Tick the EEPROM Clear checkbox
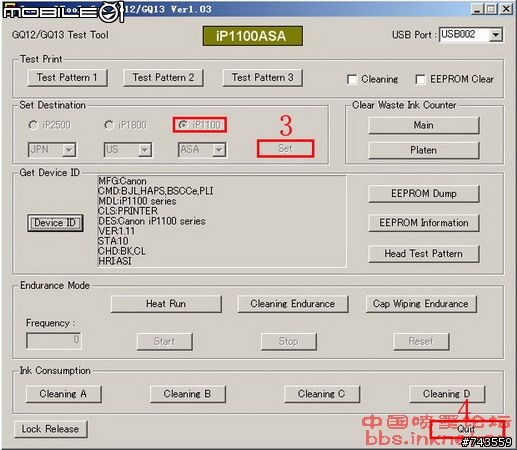 pos(421,79)
